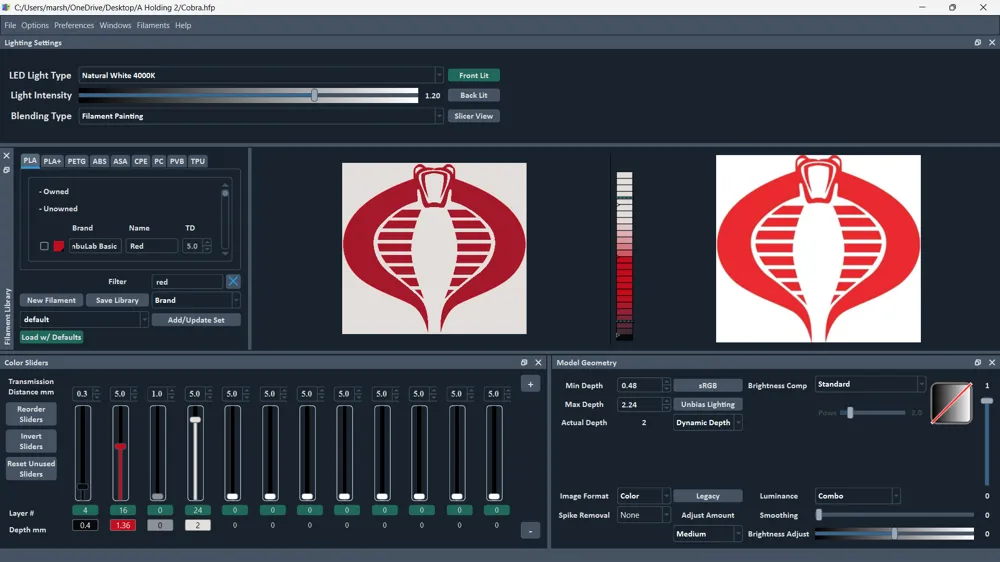Open the default filament set dropdown
This screenshot has height=562, width=1000.
(x=84, y=320)
